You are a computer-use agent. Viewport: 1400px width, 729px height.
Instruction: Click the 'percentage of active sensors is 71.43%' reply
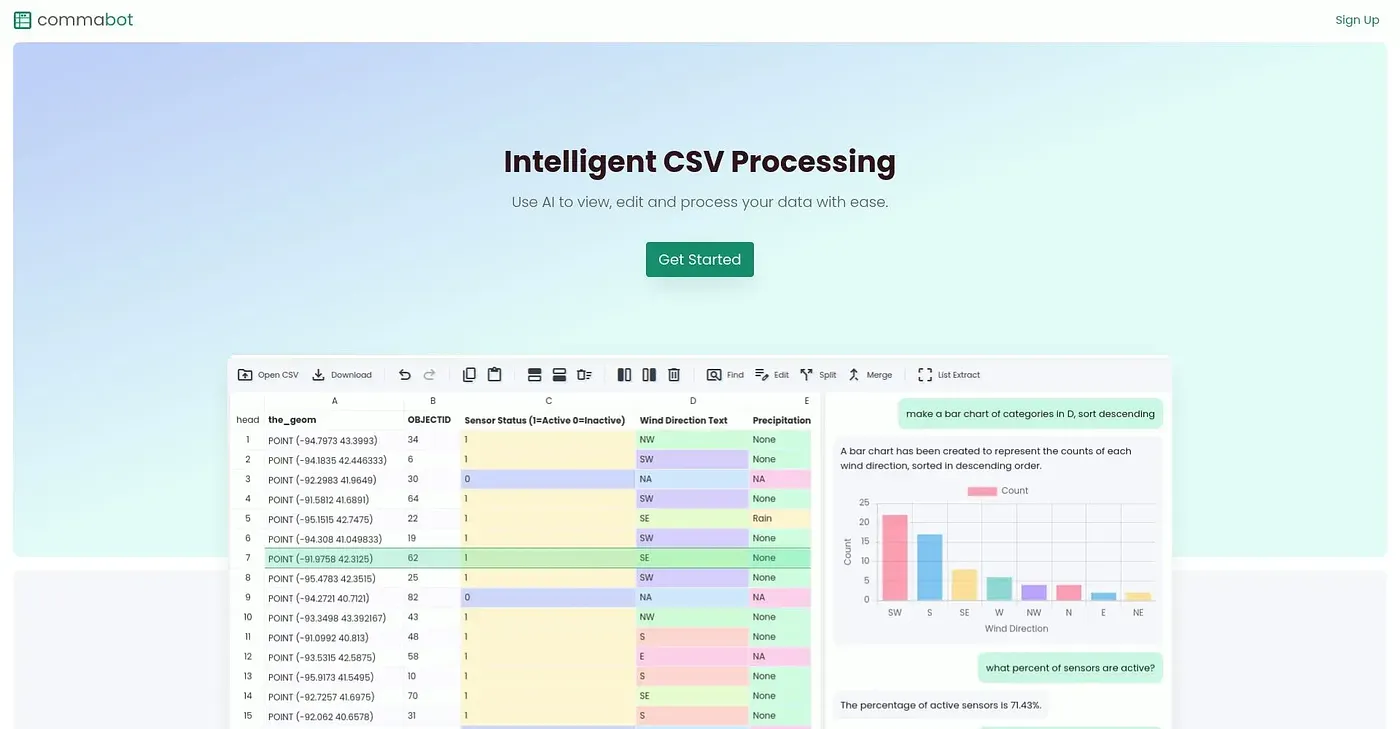[x=941, y=705]
